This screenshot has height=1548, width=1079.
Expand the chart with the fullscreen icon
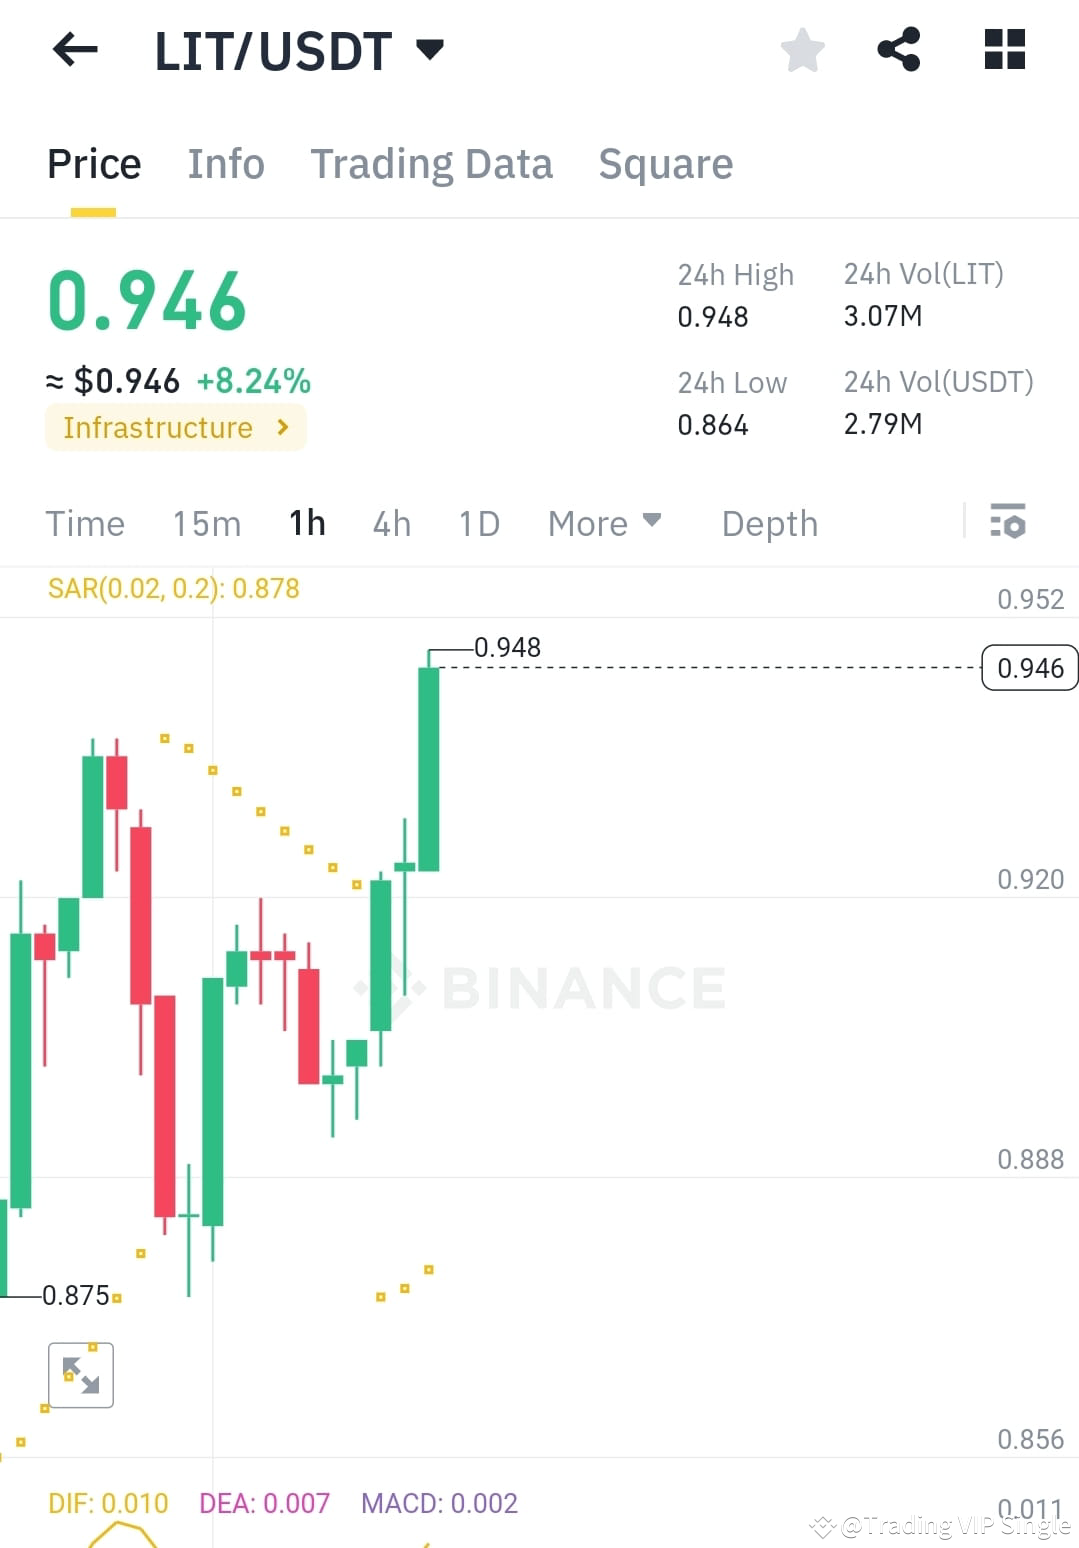[x=80, y=1375]
